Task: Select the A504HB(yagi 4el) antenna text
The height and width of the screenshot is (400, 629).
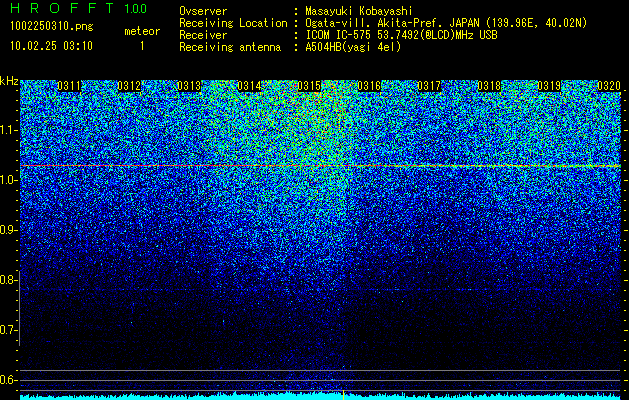Action: [353, 47]
